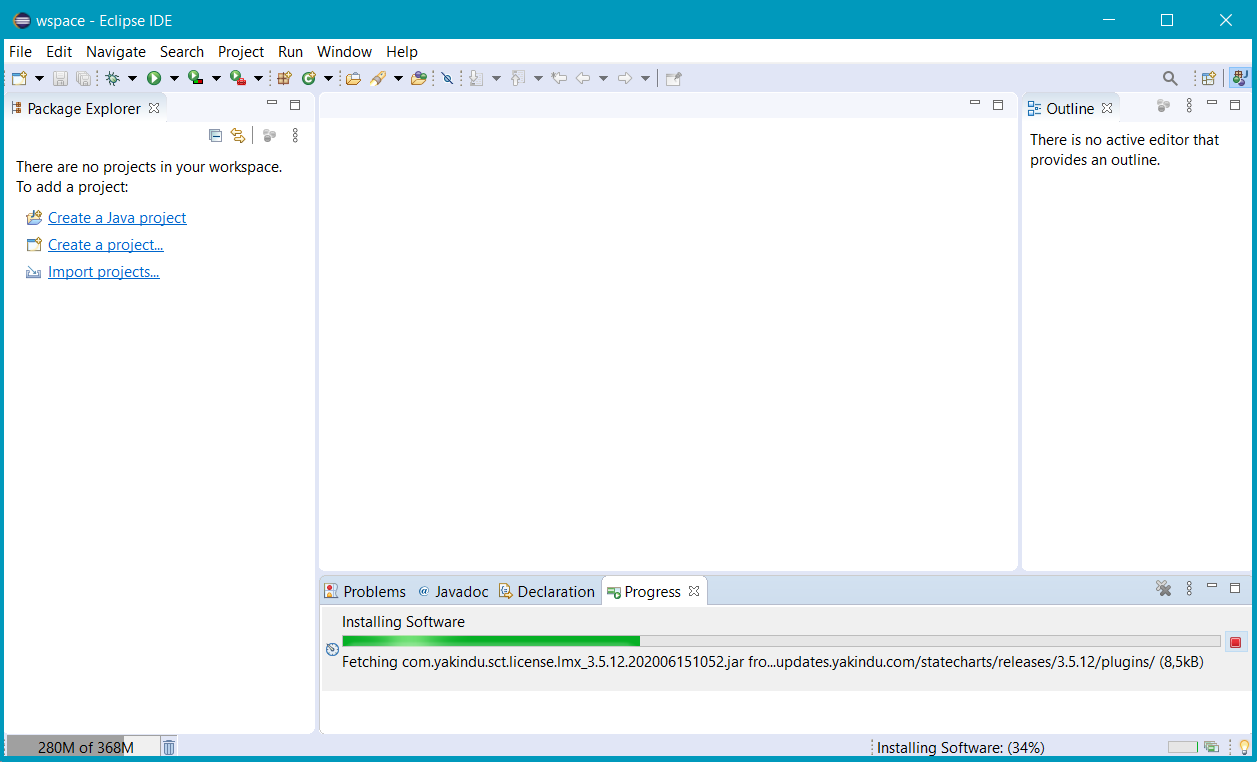Cancel the Installing Software operation with red stop button

click(1235, 642)
